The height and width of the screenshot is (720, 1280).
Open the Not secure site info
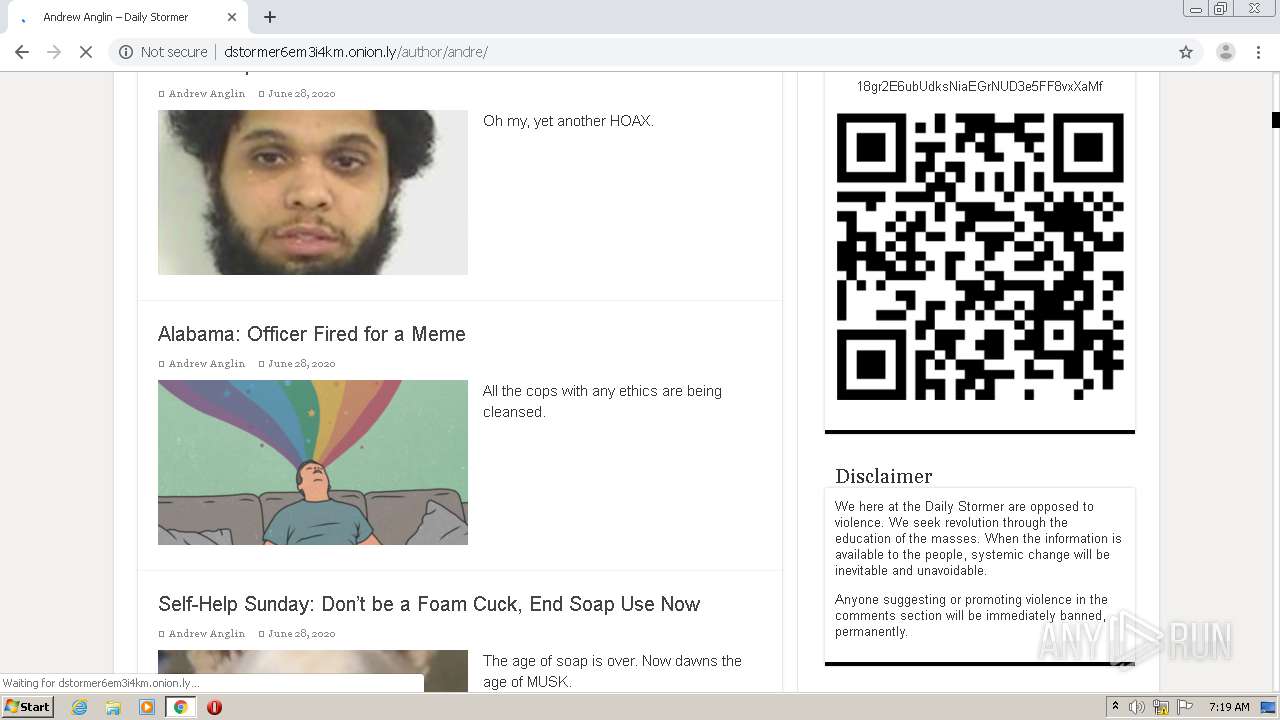pyautogui.click(x=163, y=52)
